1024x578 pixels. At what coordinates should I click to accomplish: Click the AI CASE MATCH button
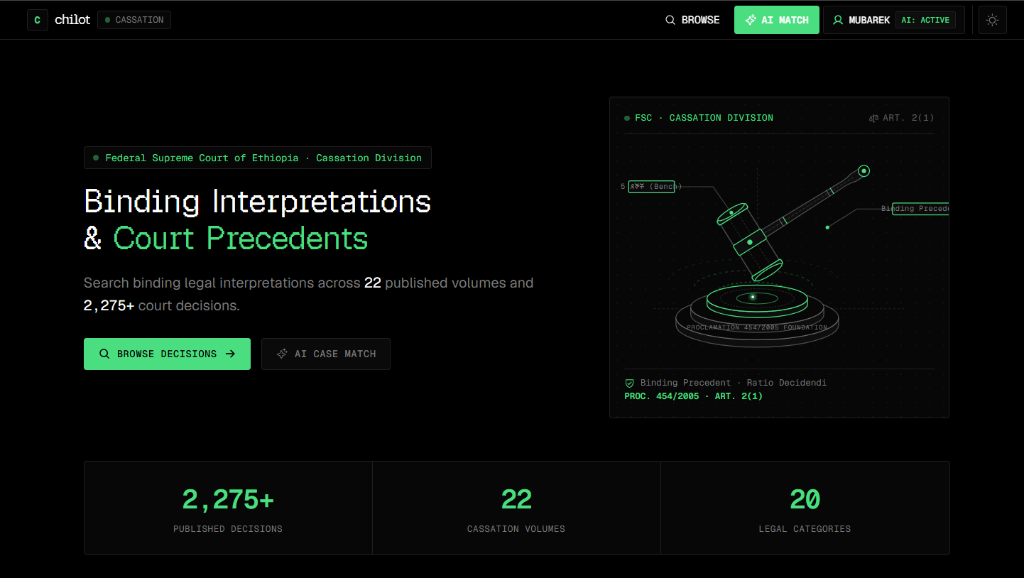coord(326,354)
